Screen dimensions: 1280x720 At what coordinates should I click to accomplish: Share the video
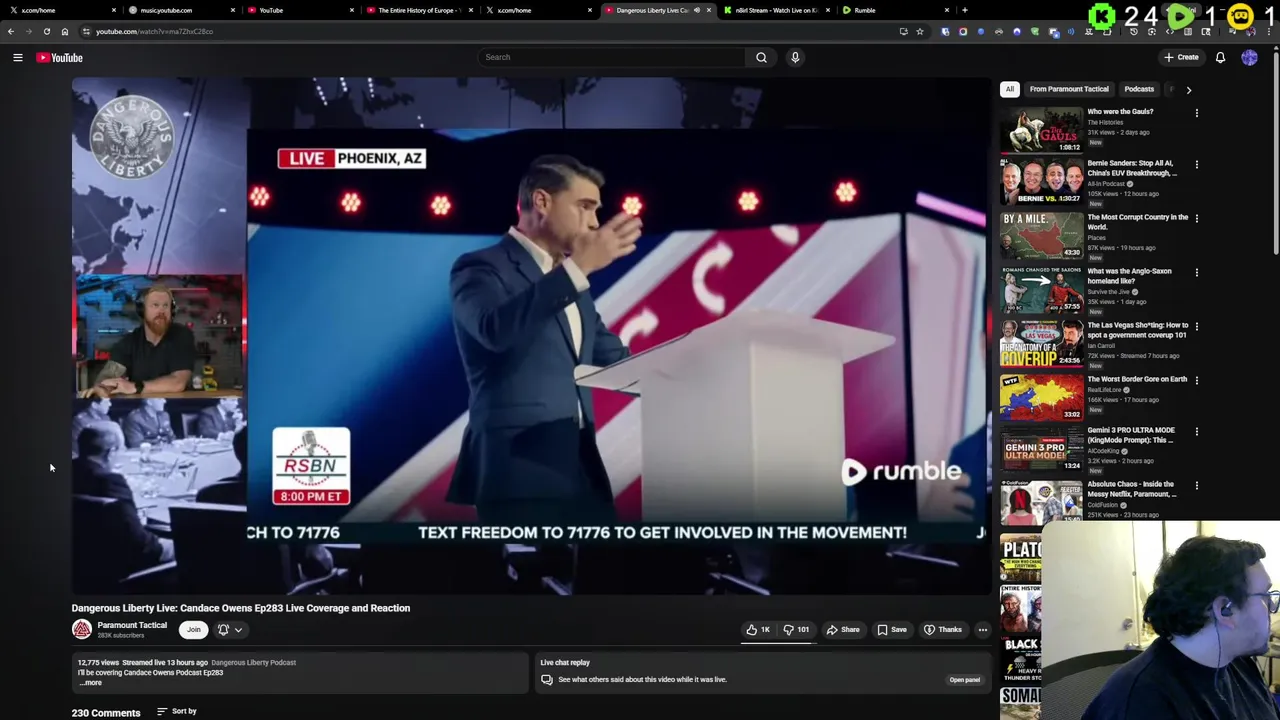pyautogui.click(x=843, y=629)
